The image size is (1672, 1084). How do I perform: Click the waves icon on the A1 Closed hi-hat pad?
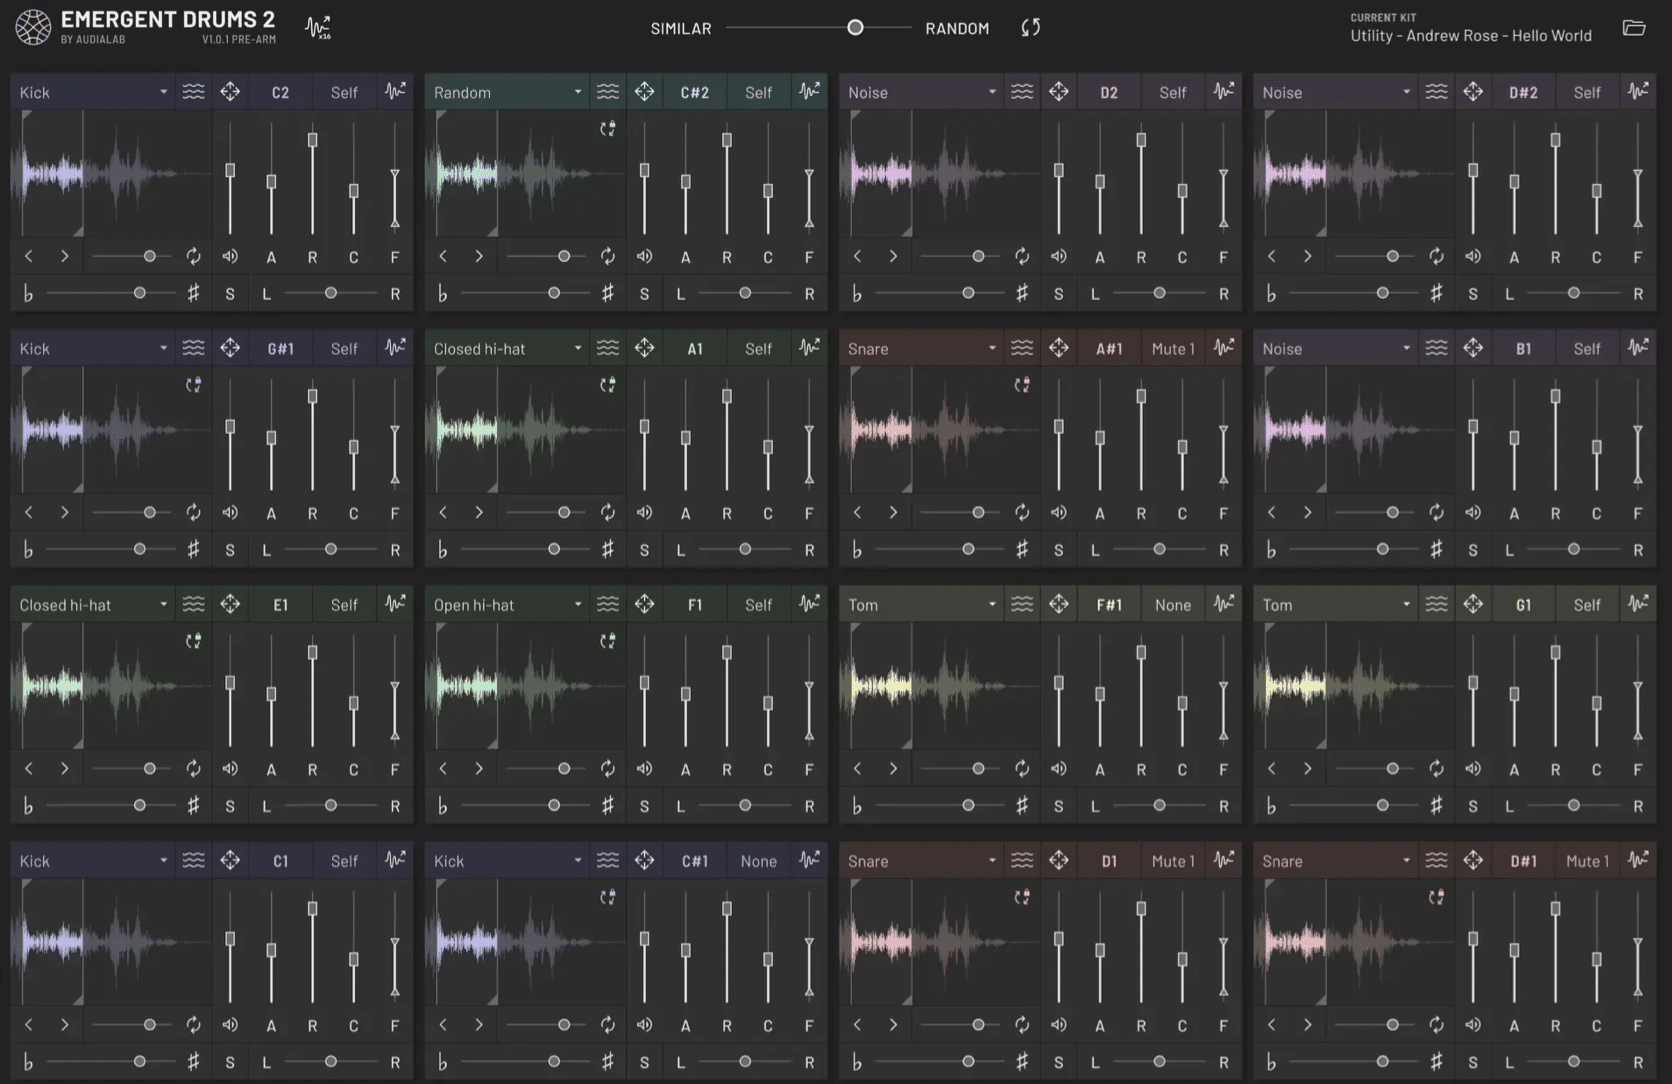607,348
